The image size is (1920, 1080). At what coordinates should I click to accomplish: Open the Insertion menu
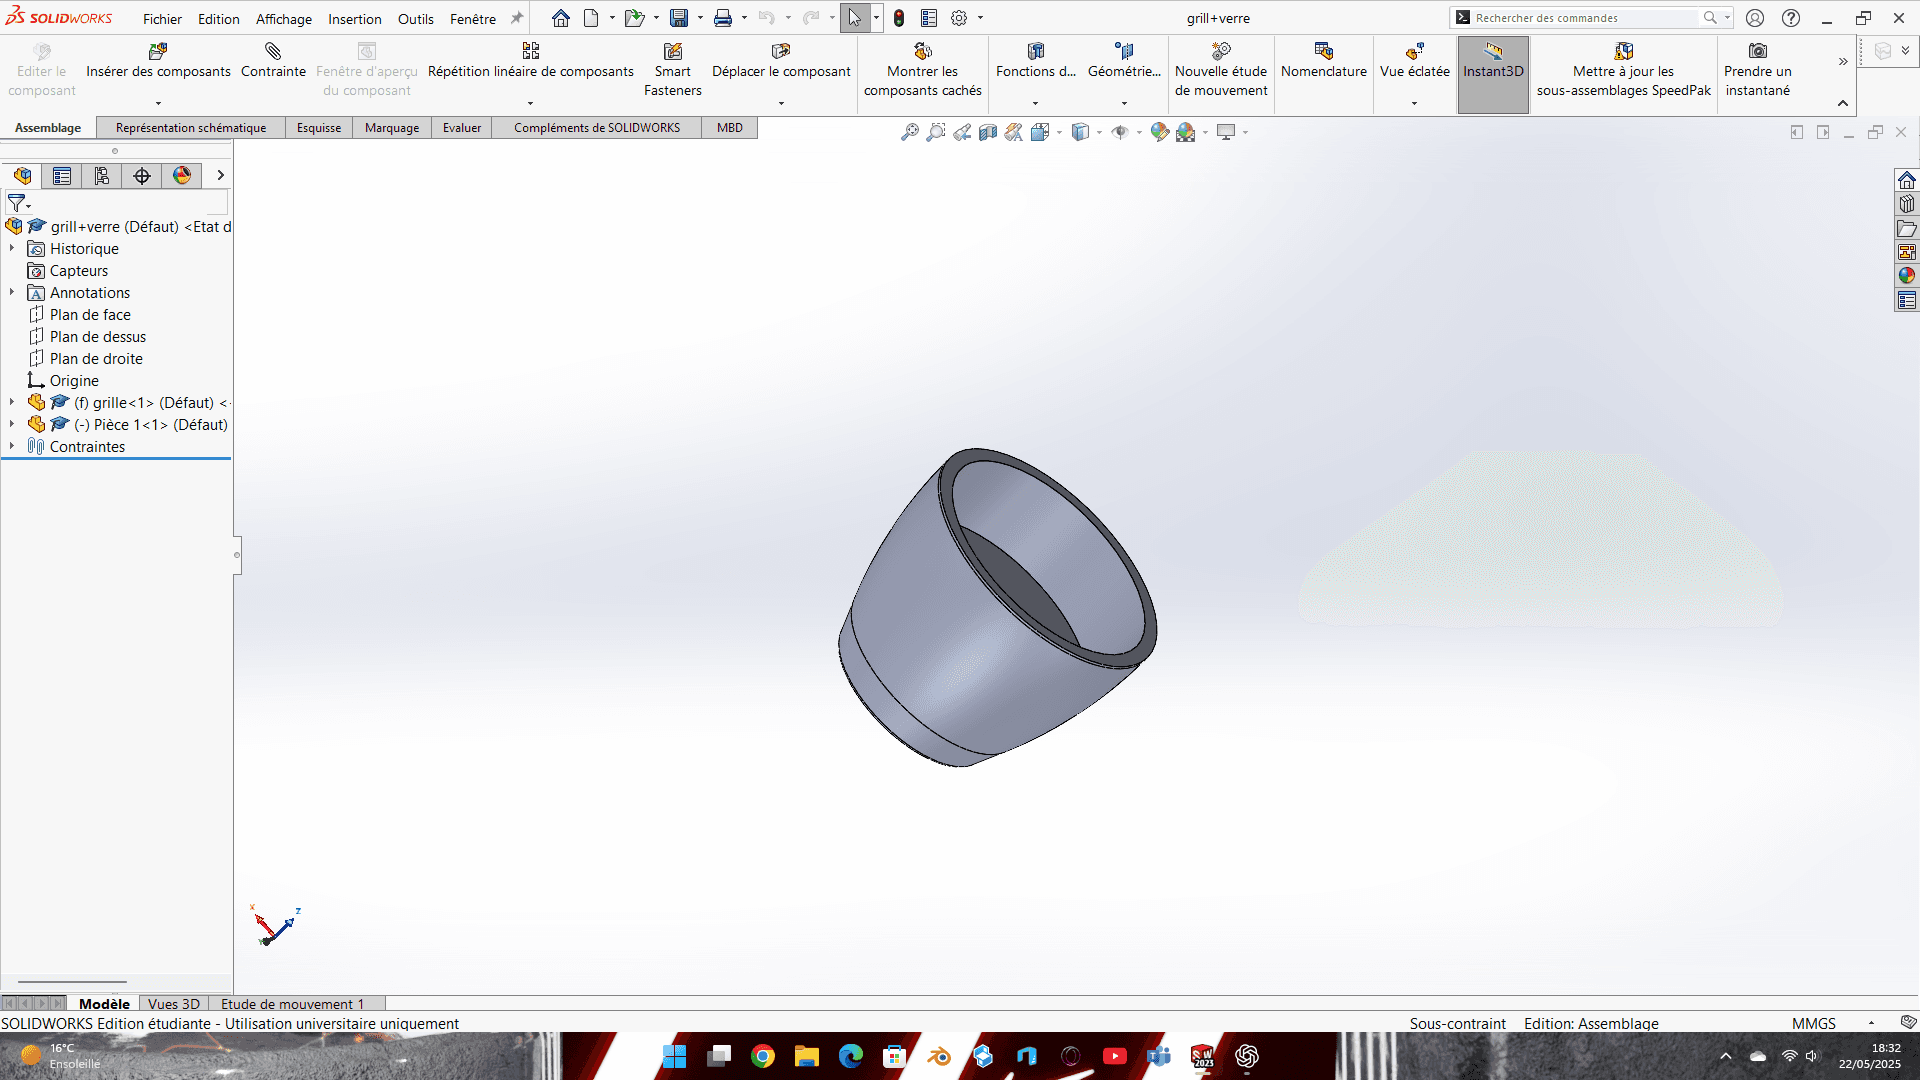[x=355, y=19]
